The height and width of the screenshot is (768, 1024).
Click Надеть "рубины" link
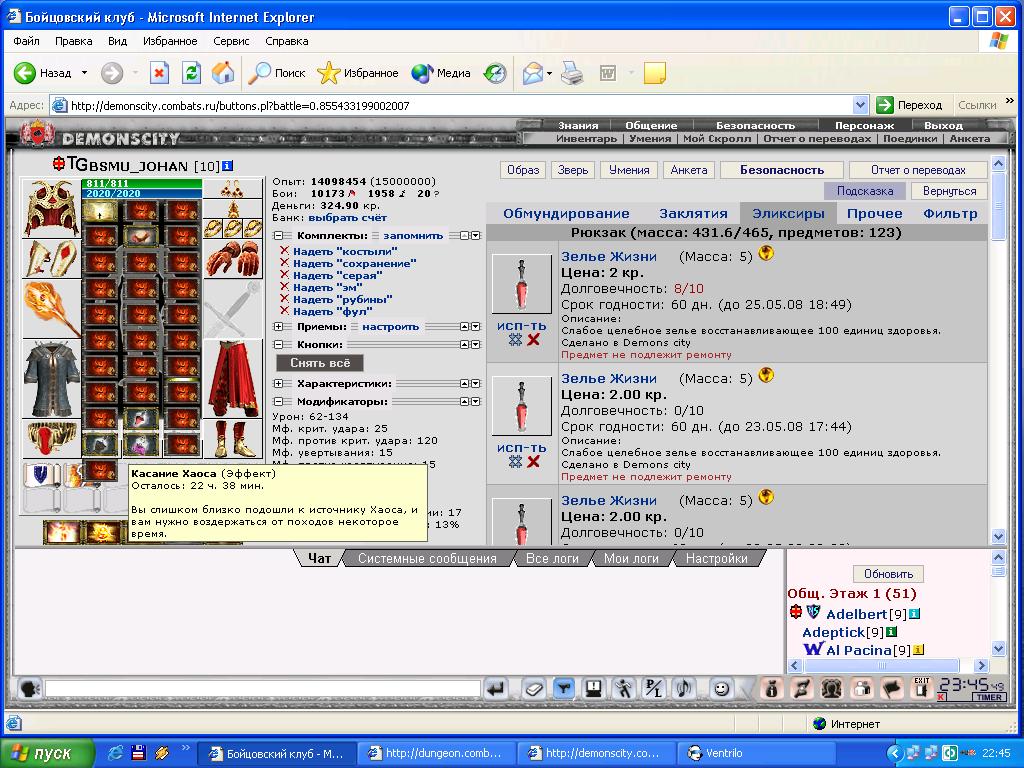[x=342, y=299]
